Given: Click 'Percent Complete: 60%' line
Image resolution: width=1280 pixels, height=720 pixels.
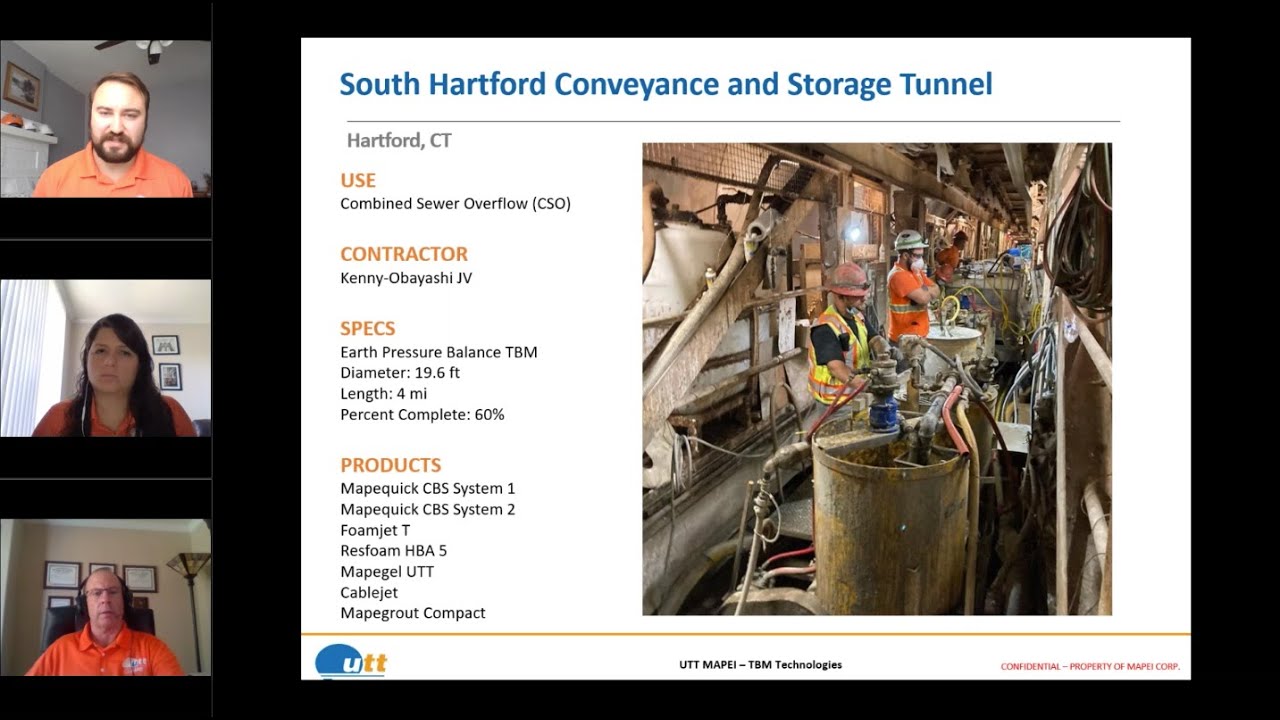Looking at the screenshot, I should click(x=422, y=414).
